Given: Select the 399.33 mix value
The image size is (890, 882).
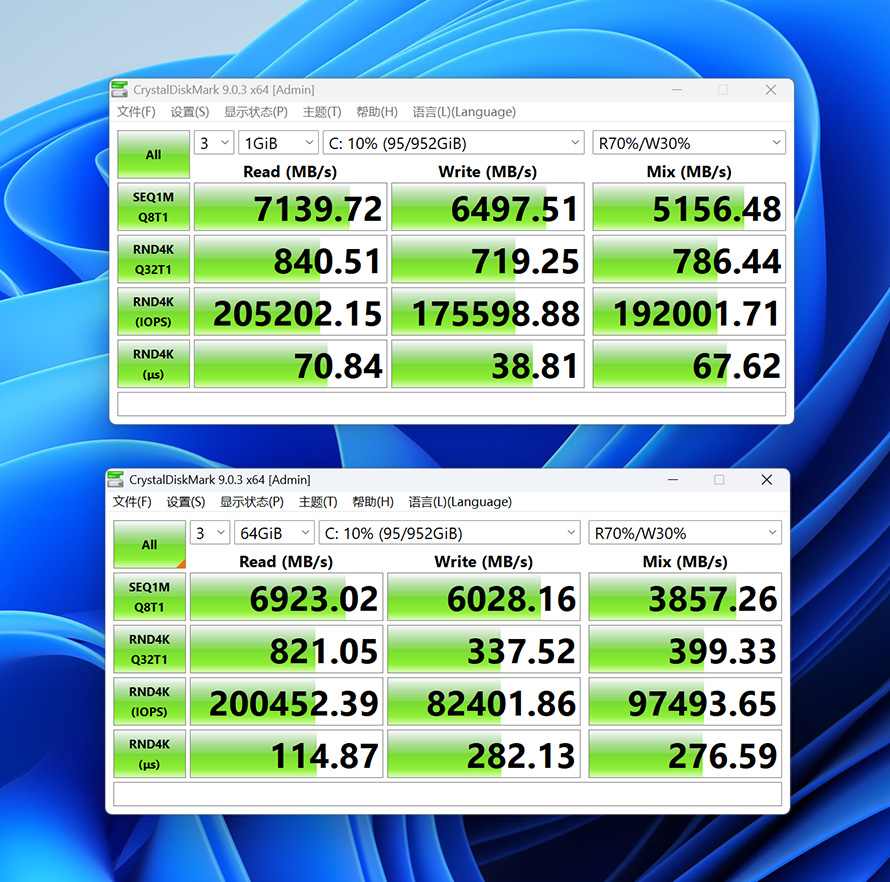Looking at the screenshot, I should point(685,649).
